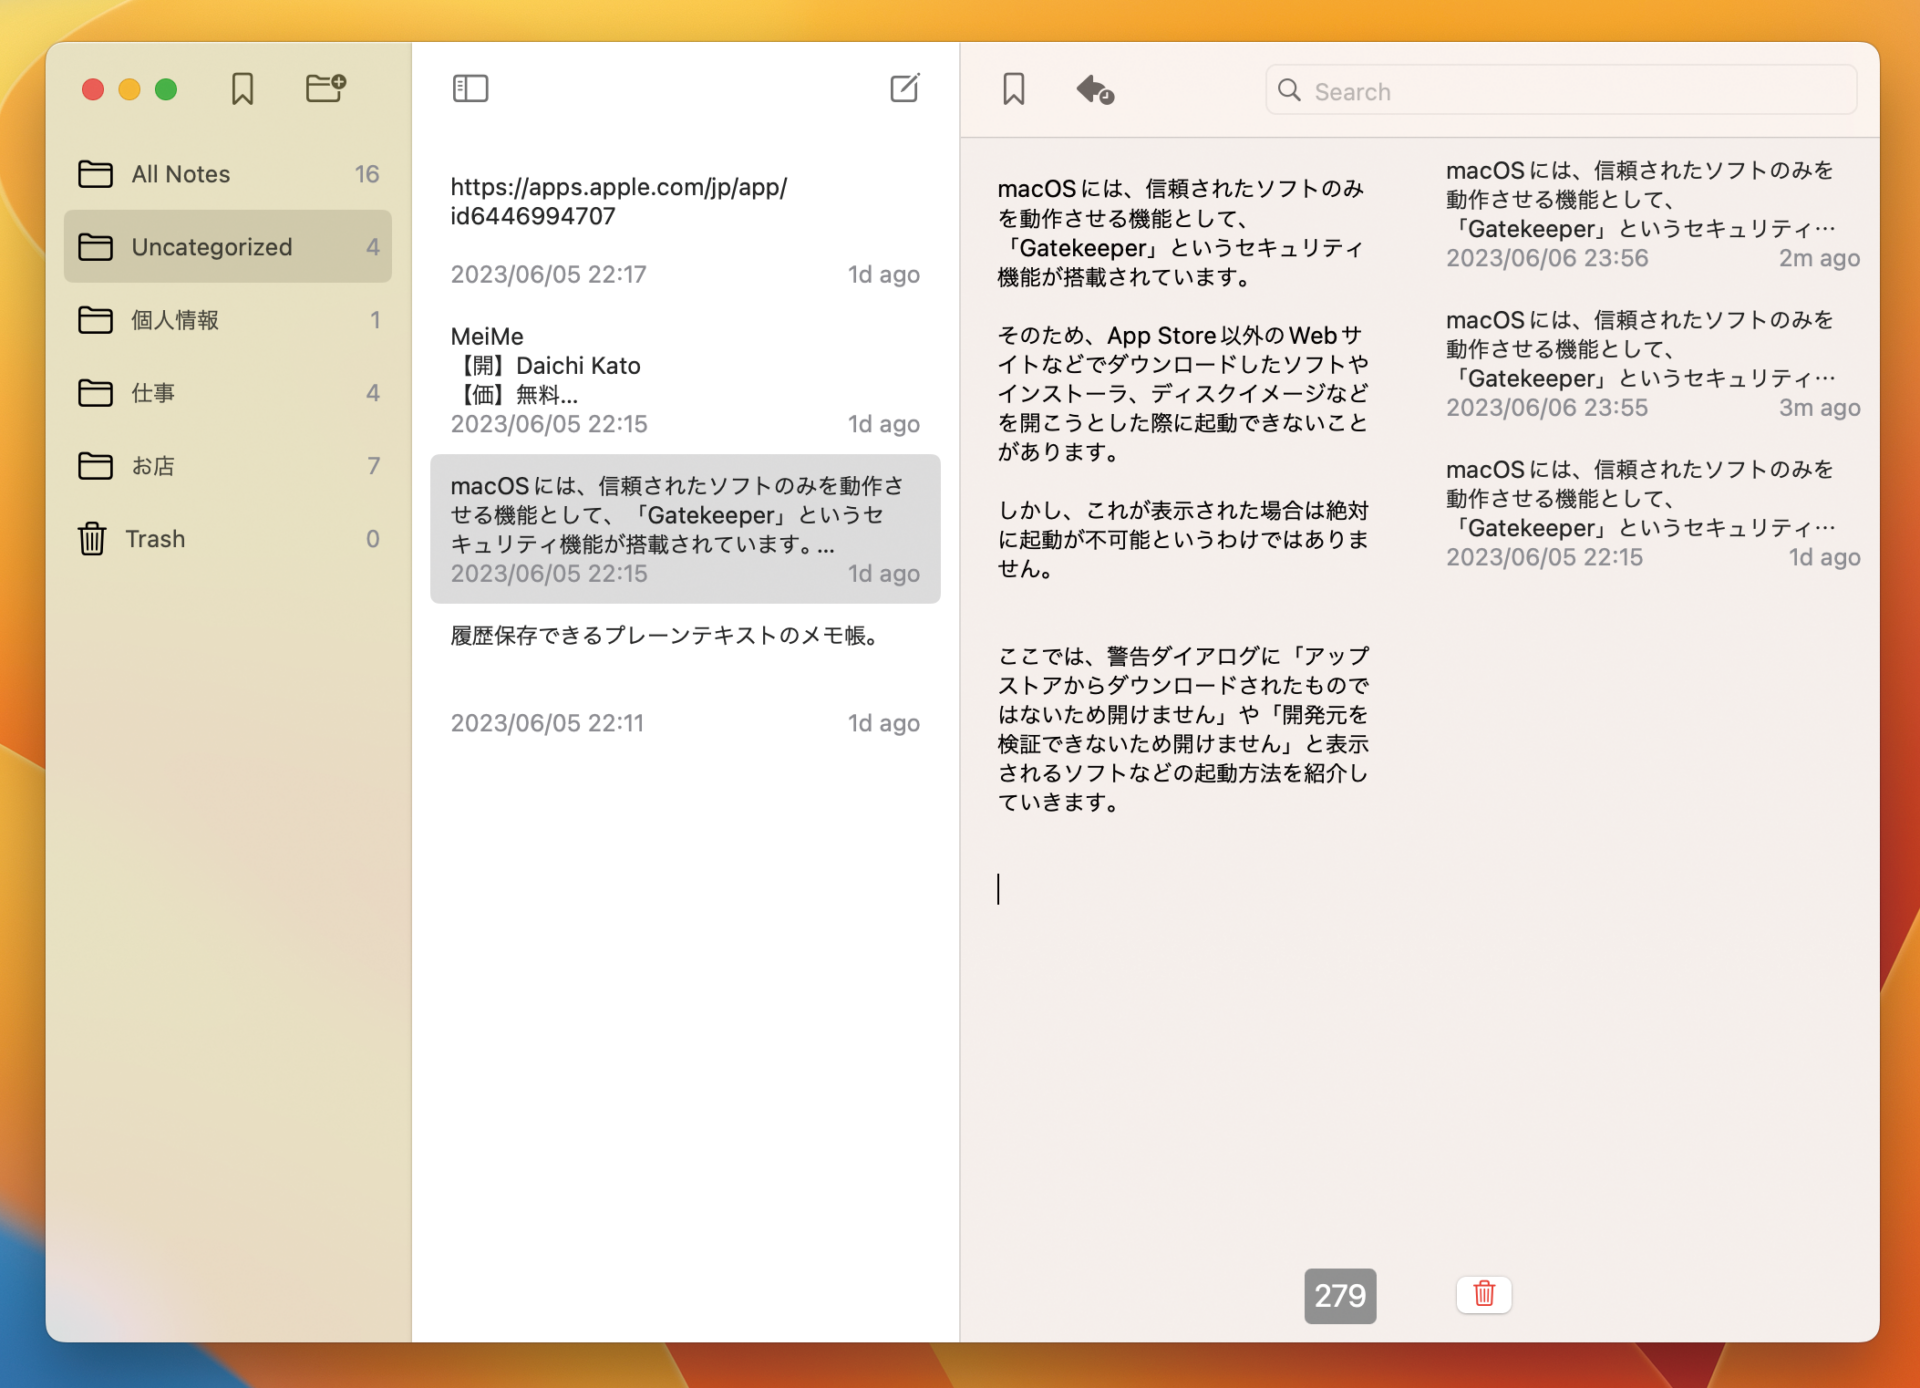Click the 2023/06/05 22:11 timestamp in notes list
The image size is (1920, 1388).
tap(547, 723)
